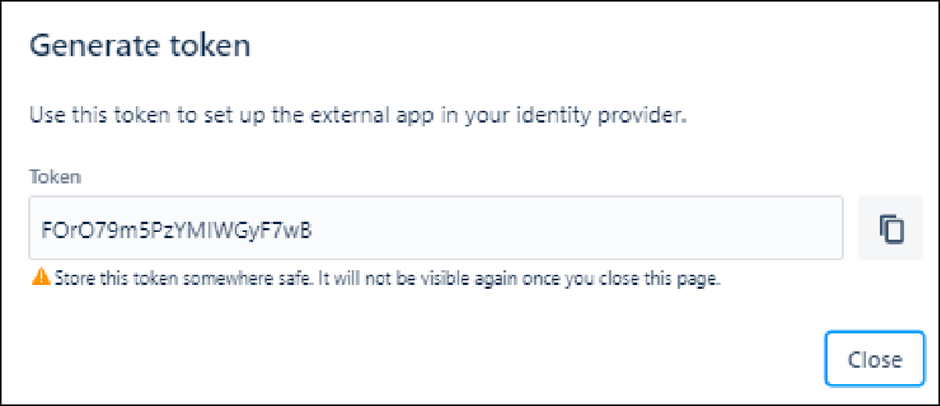
Task: Copy the generated token to clipboard
Action: pyautogui.click(x=891, y=229)
